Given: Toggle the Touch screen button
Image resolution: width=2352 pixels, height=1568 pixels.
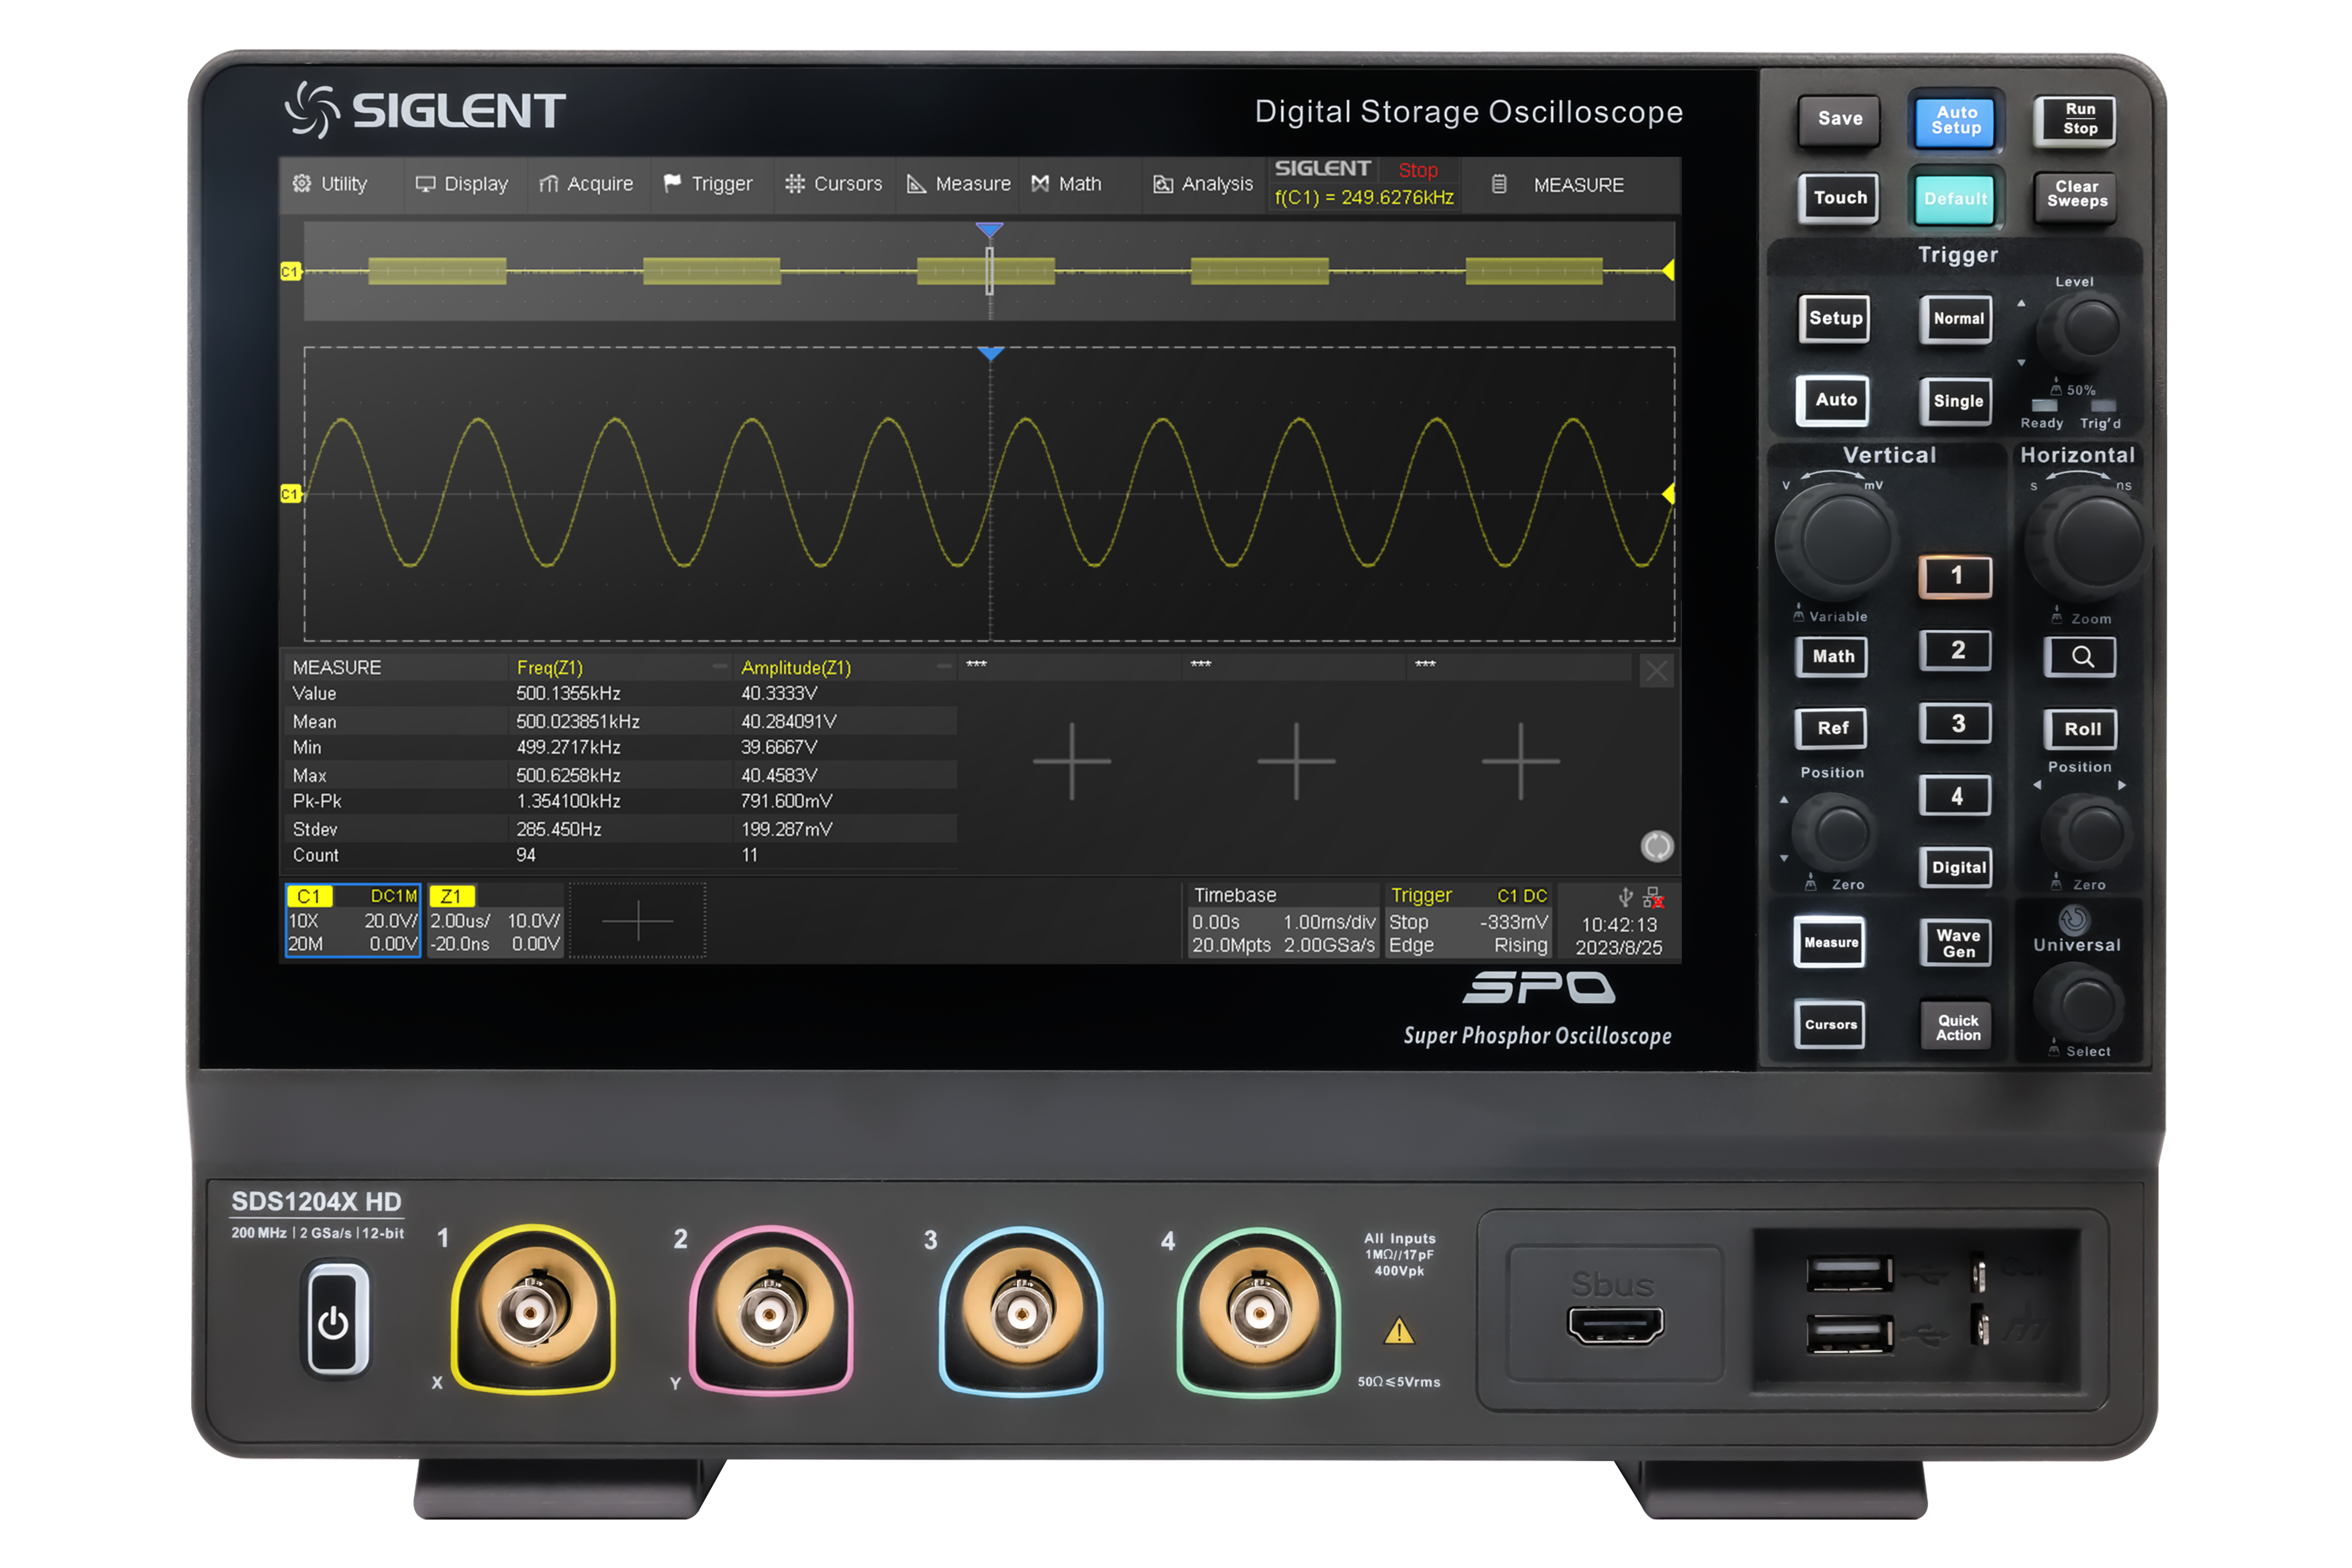Looking at the screenshot, I should coord(1839,199).
